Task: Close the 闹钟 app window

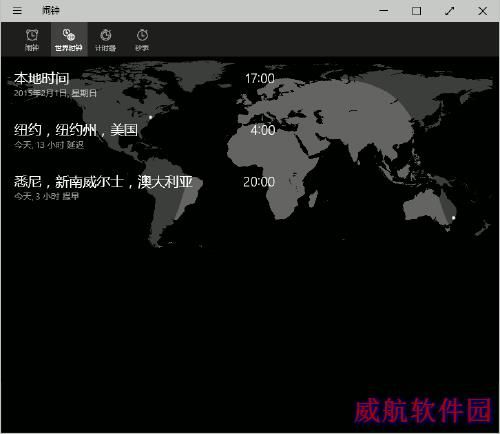Action: 482,11
